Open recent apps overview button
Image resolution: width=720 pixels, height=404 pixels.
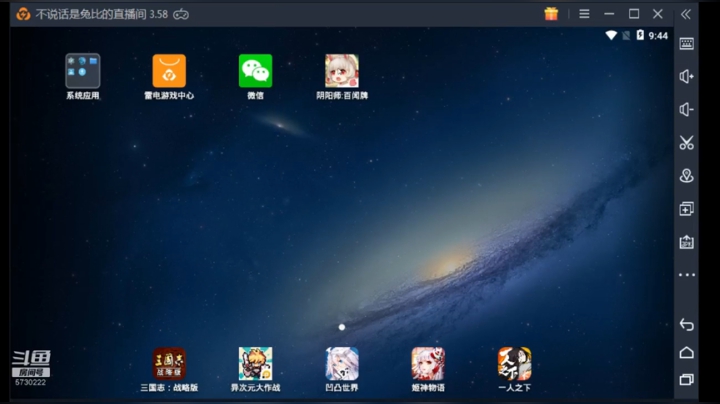(686, 379)
